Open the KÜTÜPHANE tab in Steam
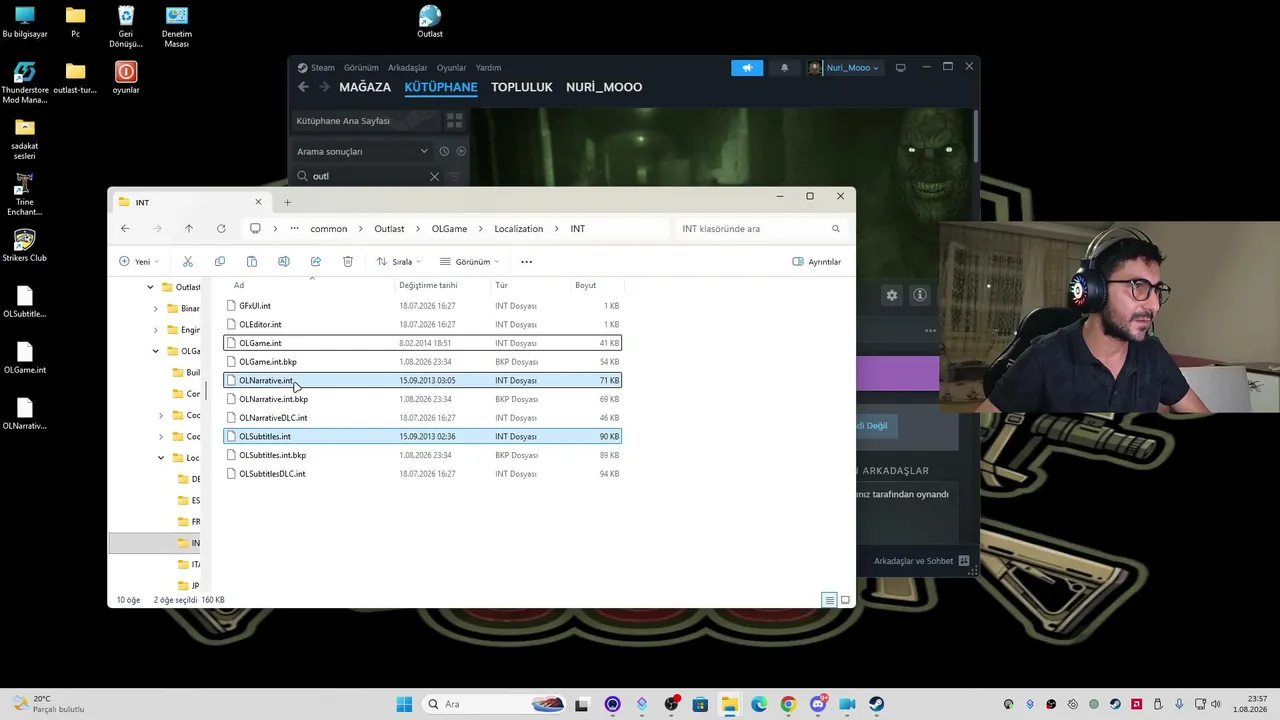The width and height of the screenshot is (1280, 720). (x=441, y=87)
